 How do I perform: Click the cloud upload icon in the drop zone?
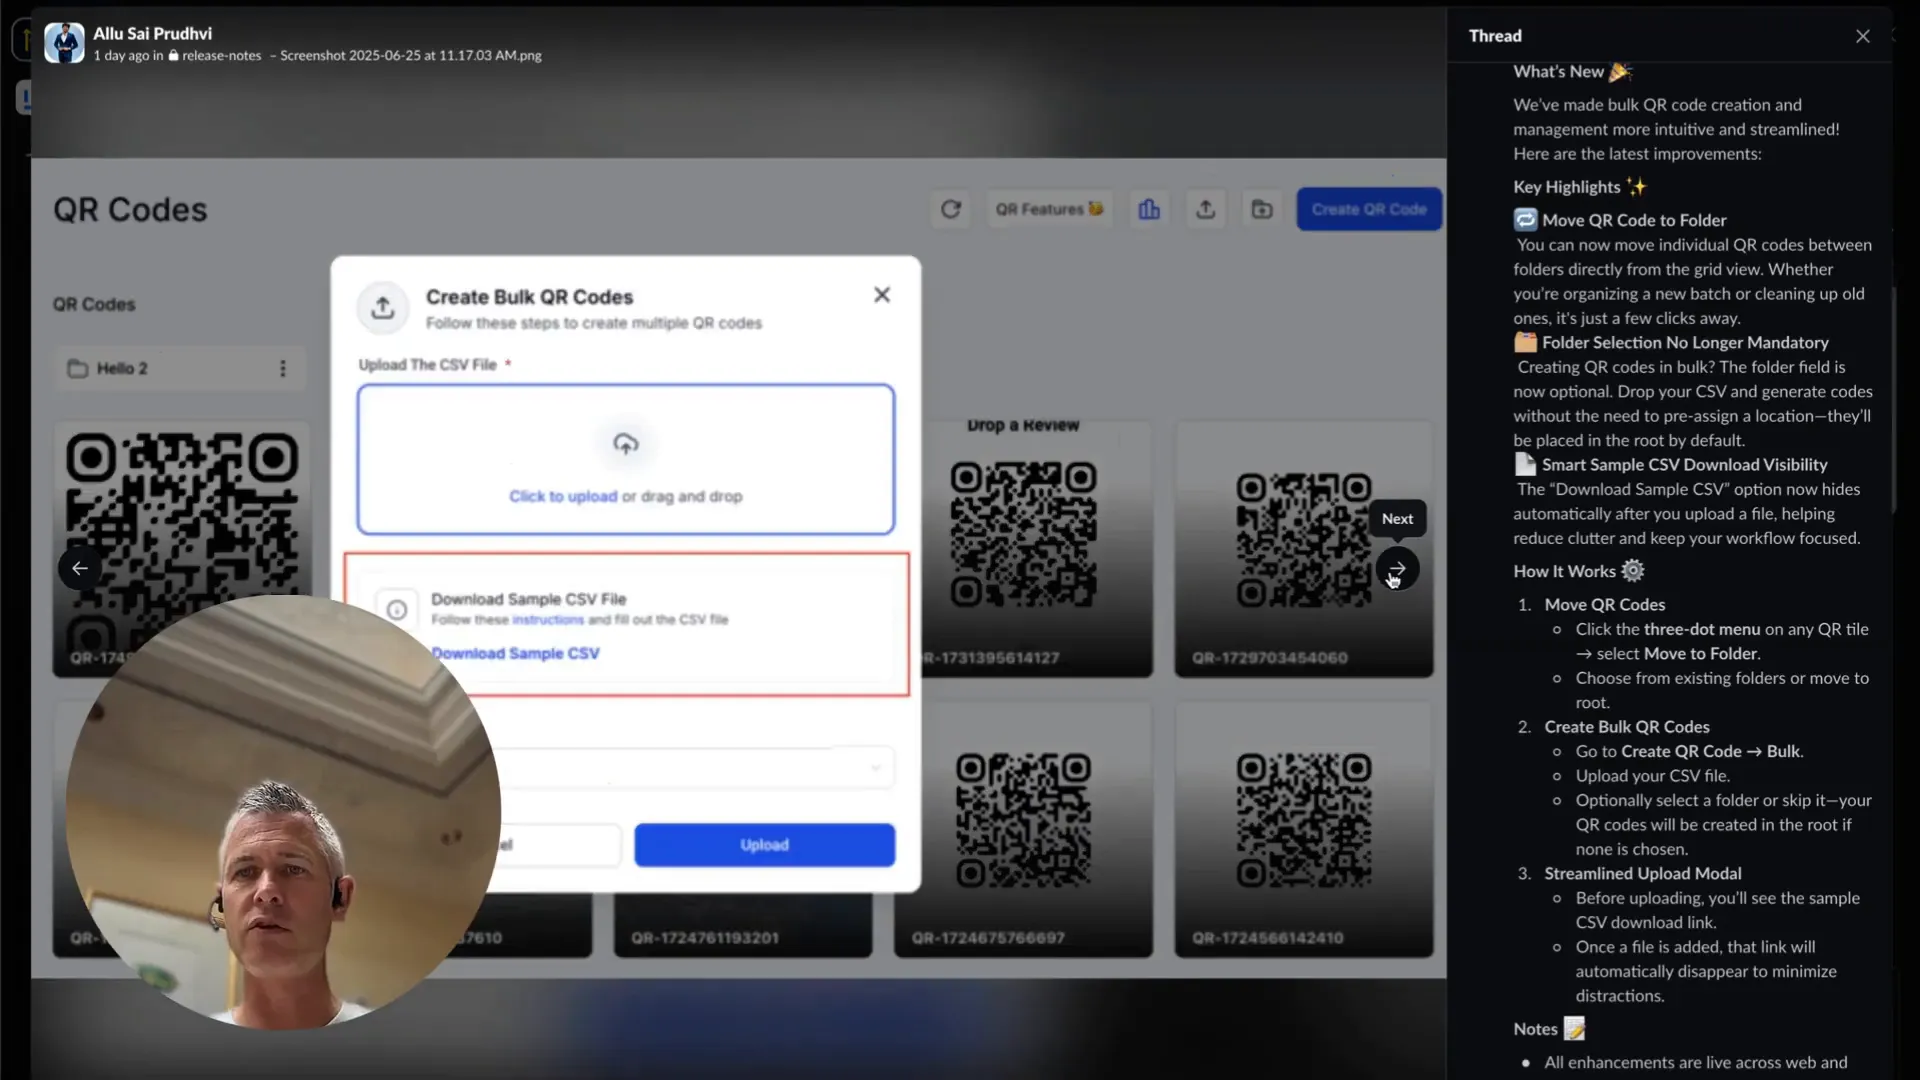point(625,444)
